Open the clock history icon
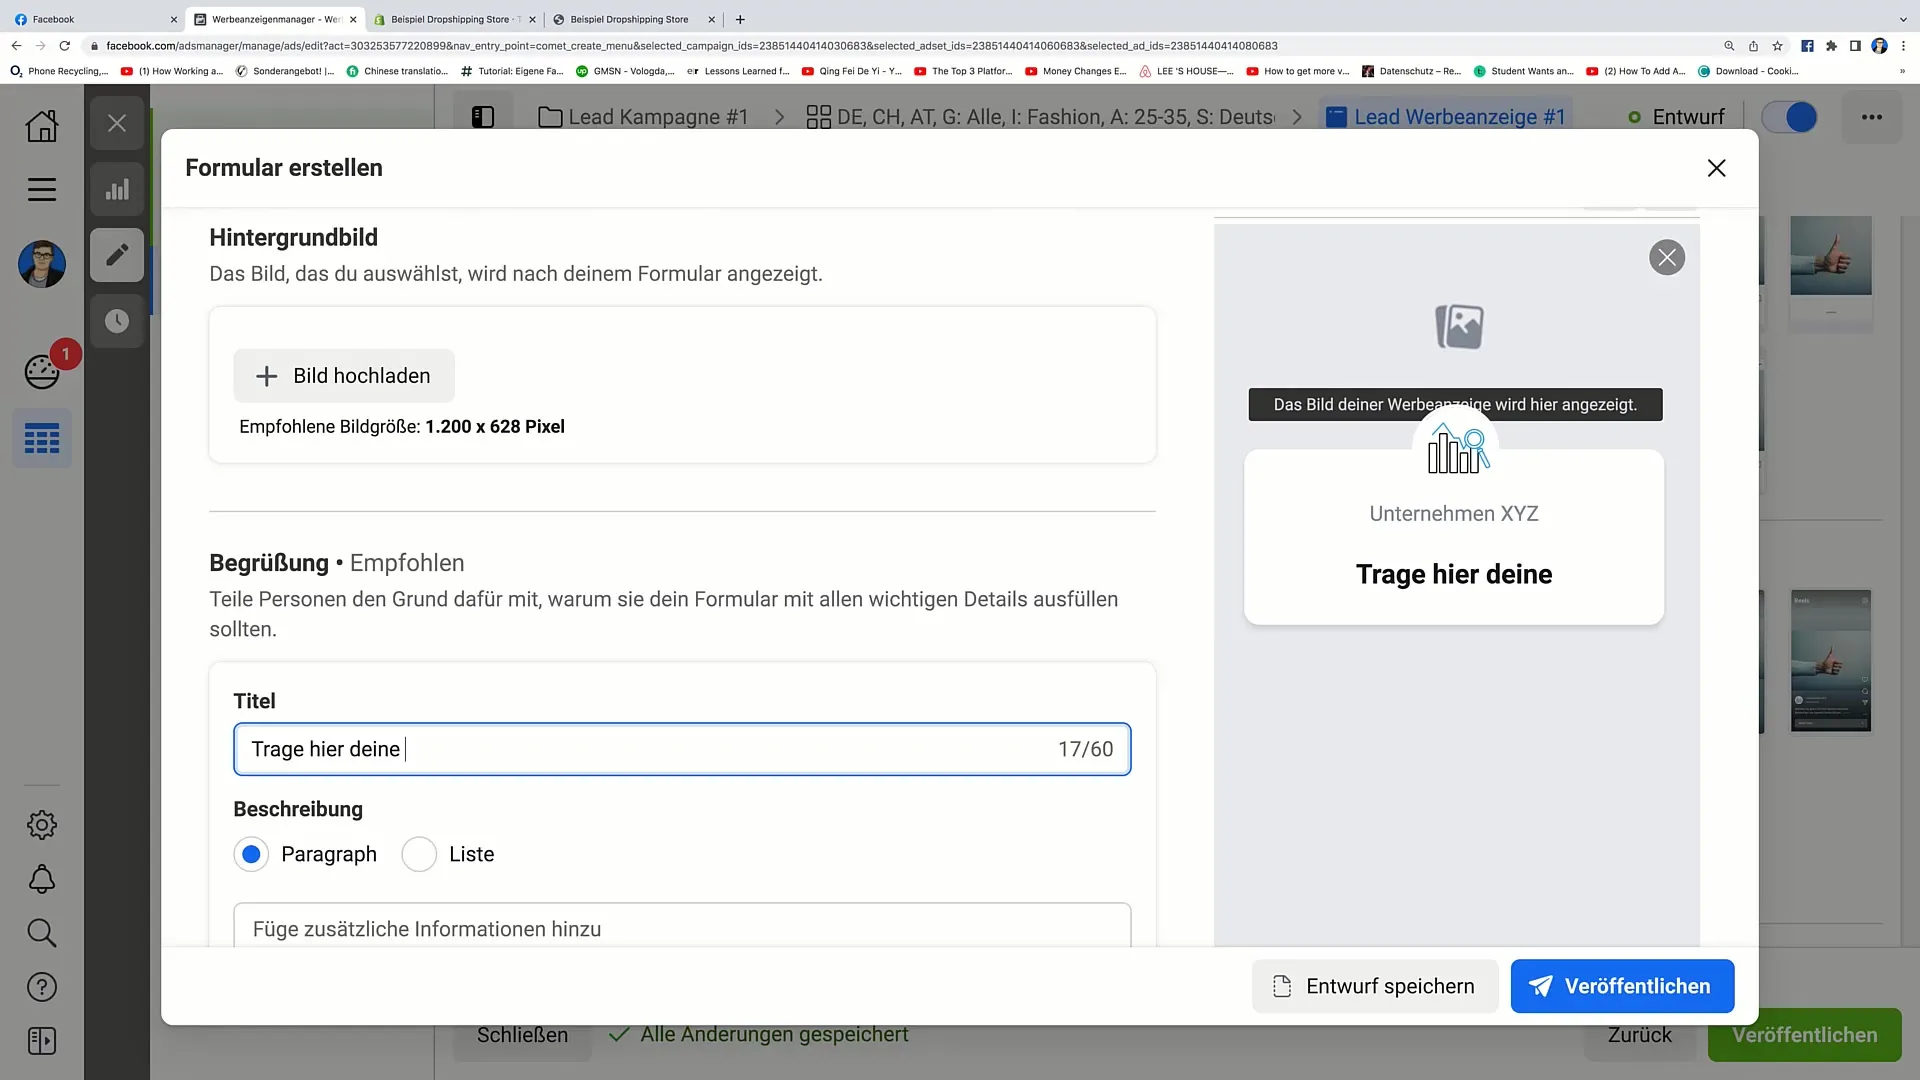This screenshot has height=1080, width=1920. [117, 321]
